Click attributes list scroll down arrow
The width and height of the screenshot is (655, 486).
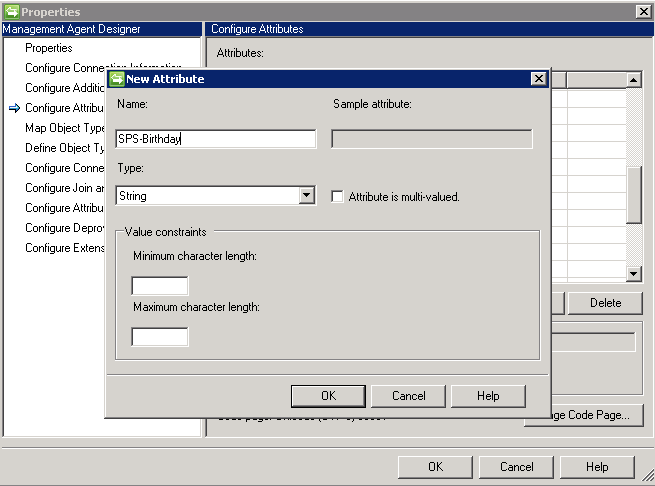634,274
